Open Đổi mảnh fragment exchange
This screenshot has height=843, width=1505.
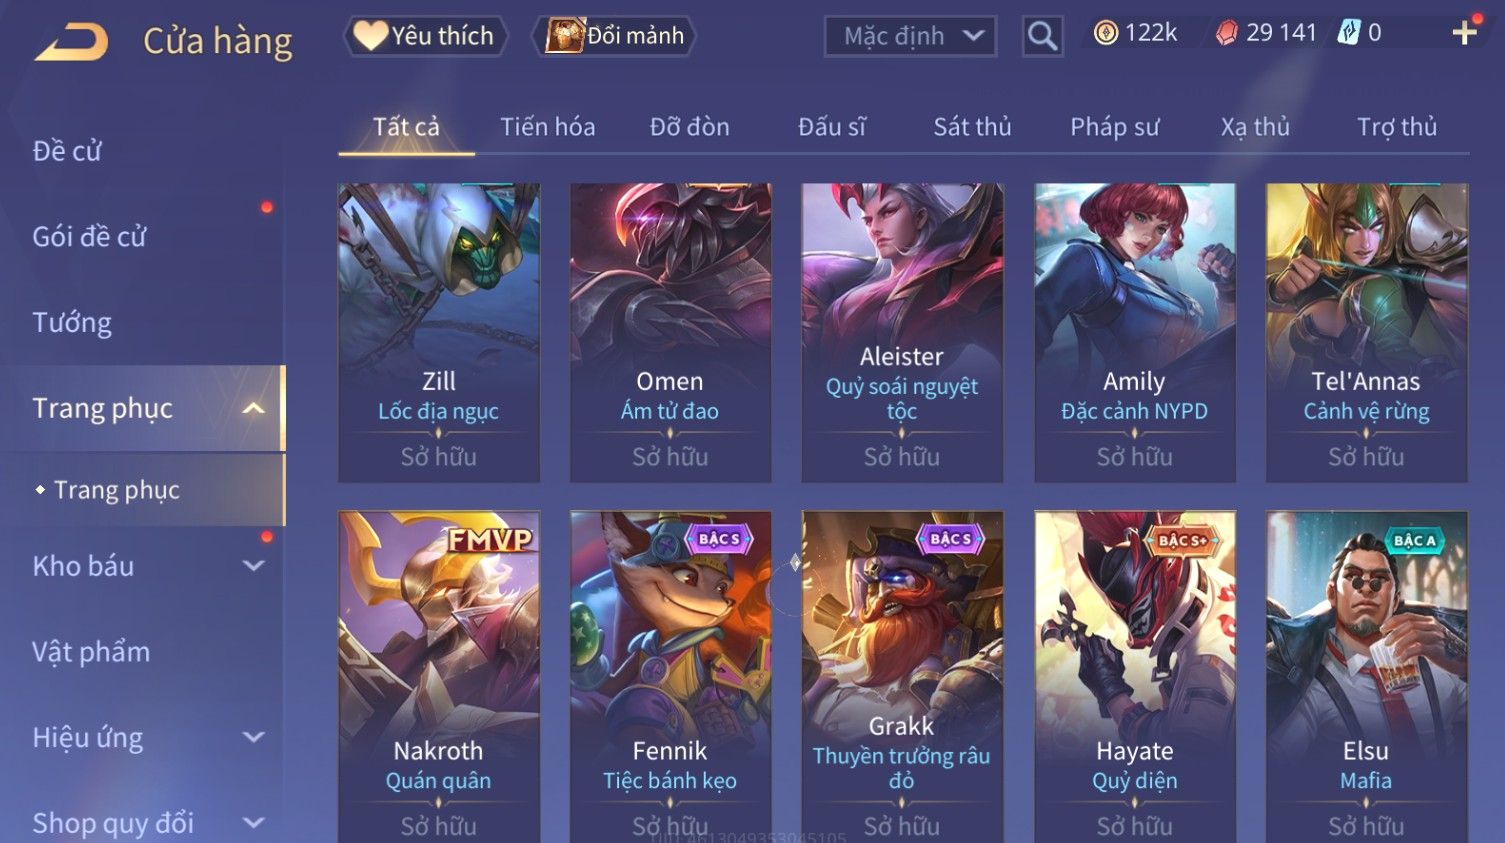pos(616,36)
